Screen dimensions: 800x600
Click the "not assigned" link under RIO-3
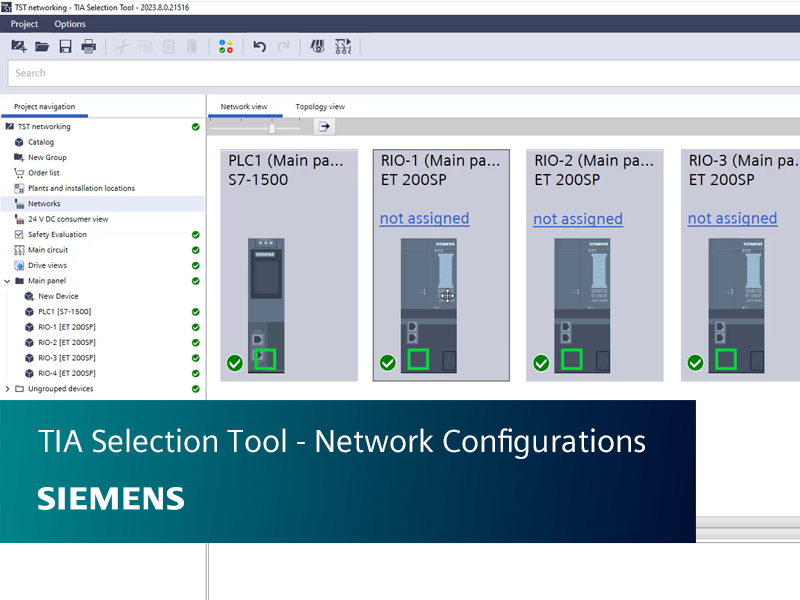point(732,218)
